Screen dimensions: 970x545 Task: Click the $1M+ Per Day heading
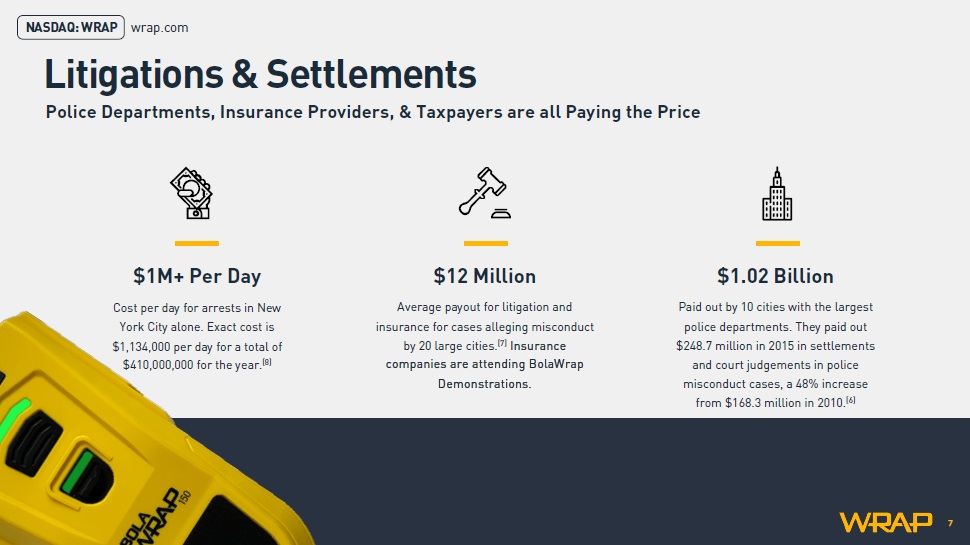tap(197, 276)
